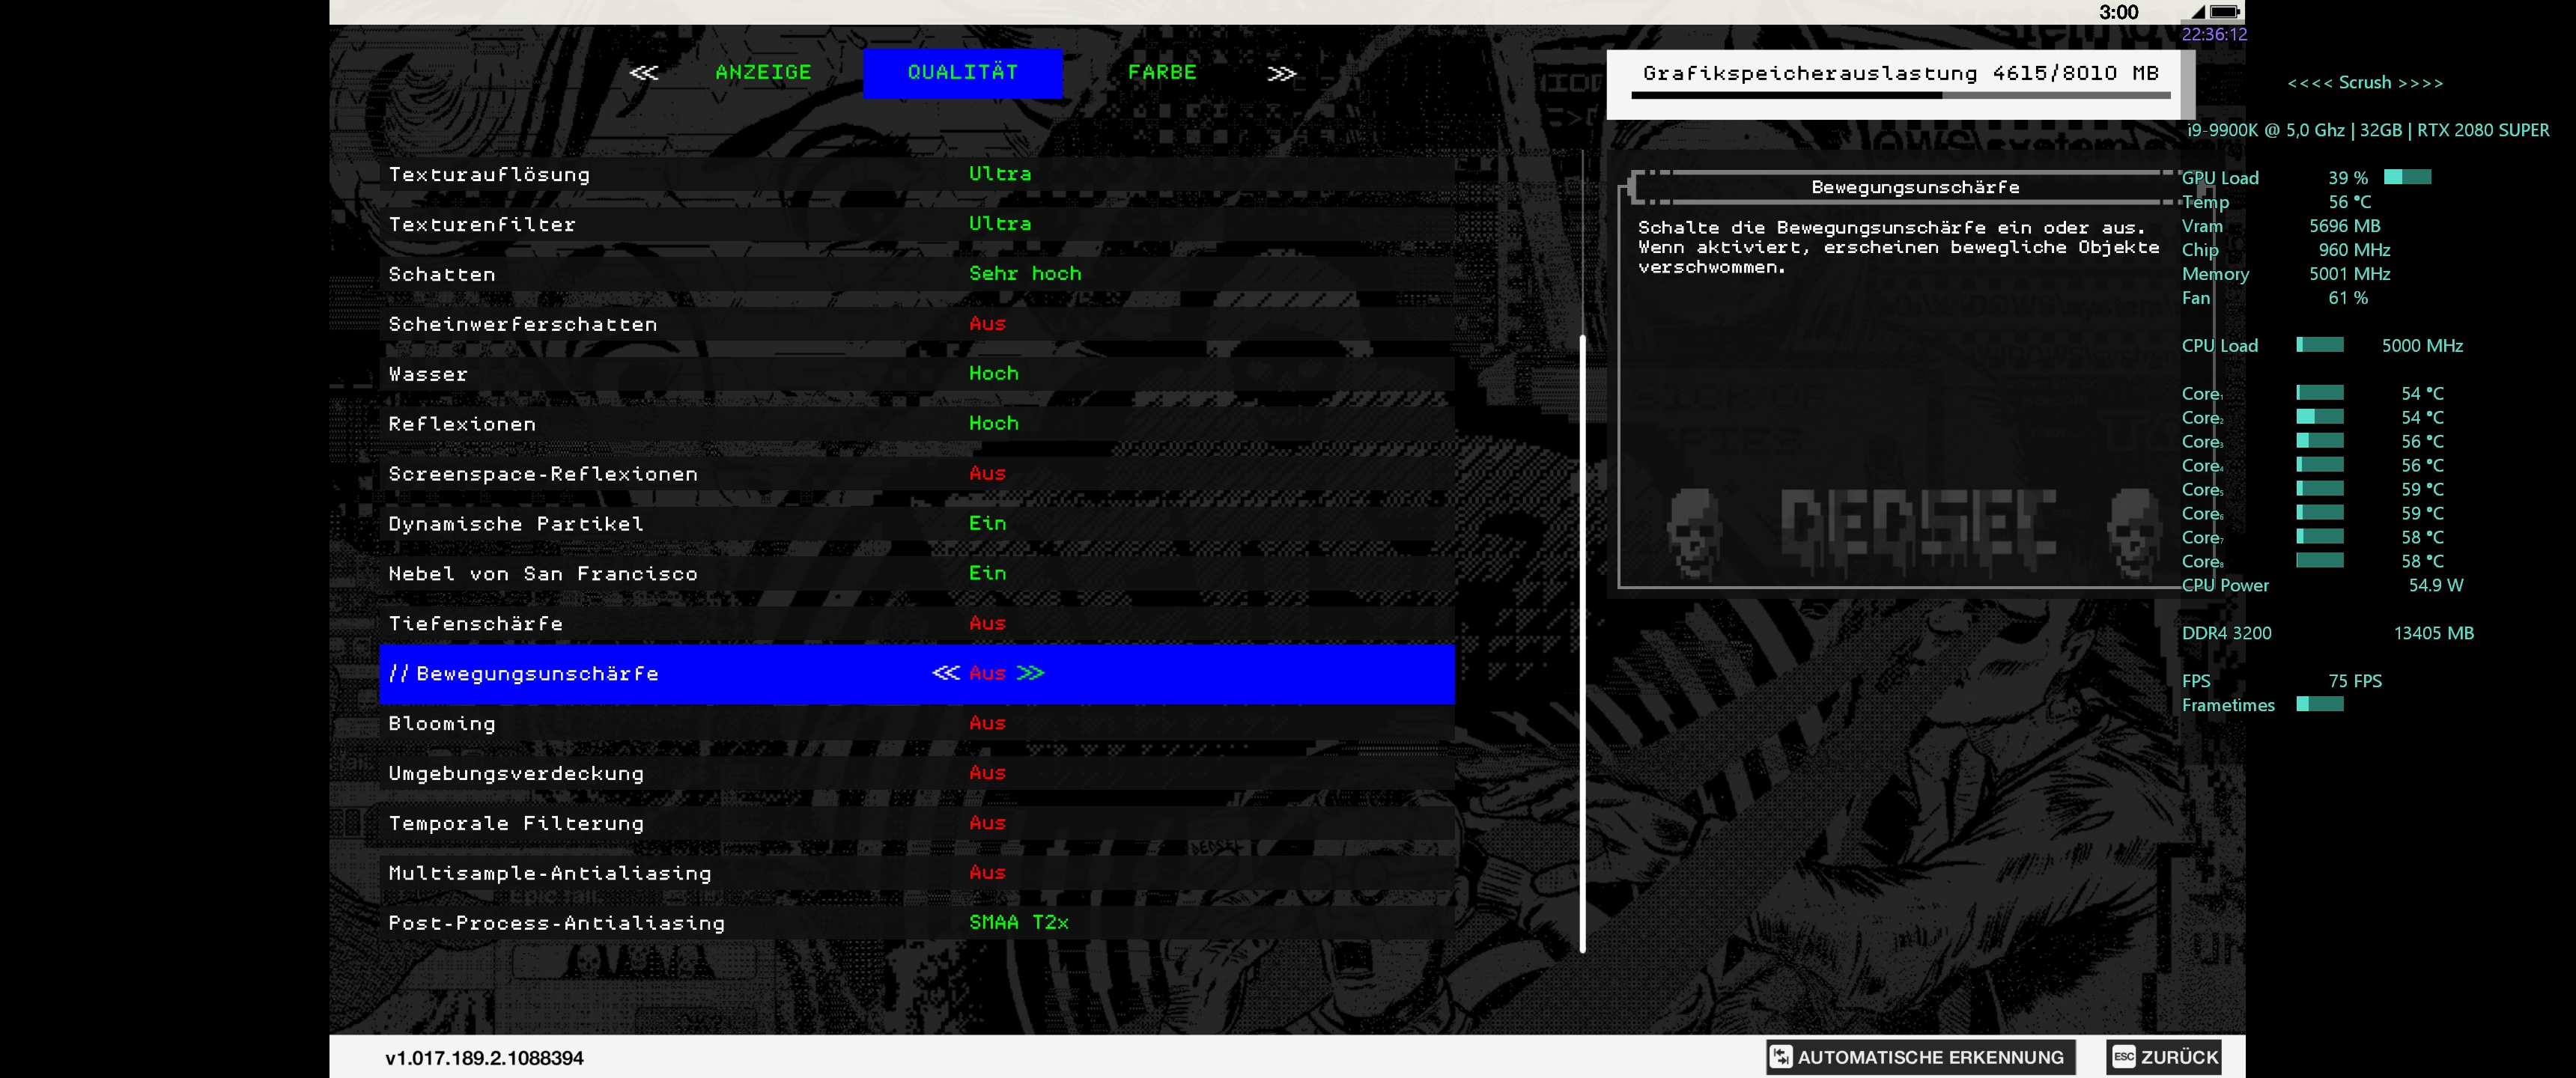Screen dimensions: 2576x1078
Task: Click the right tab-navigation double arrow
Action: pyautogui.click(x=1281, y=73)
